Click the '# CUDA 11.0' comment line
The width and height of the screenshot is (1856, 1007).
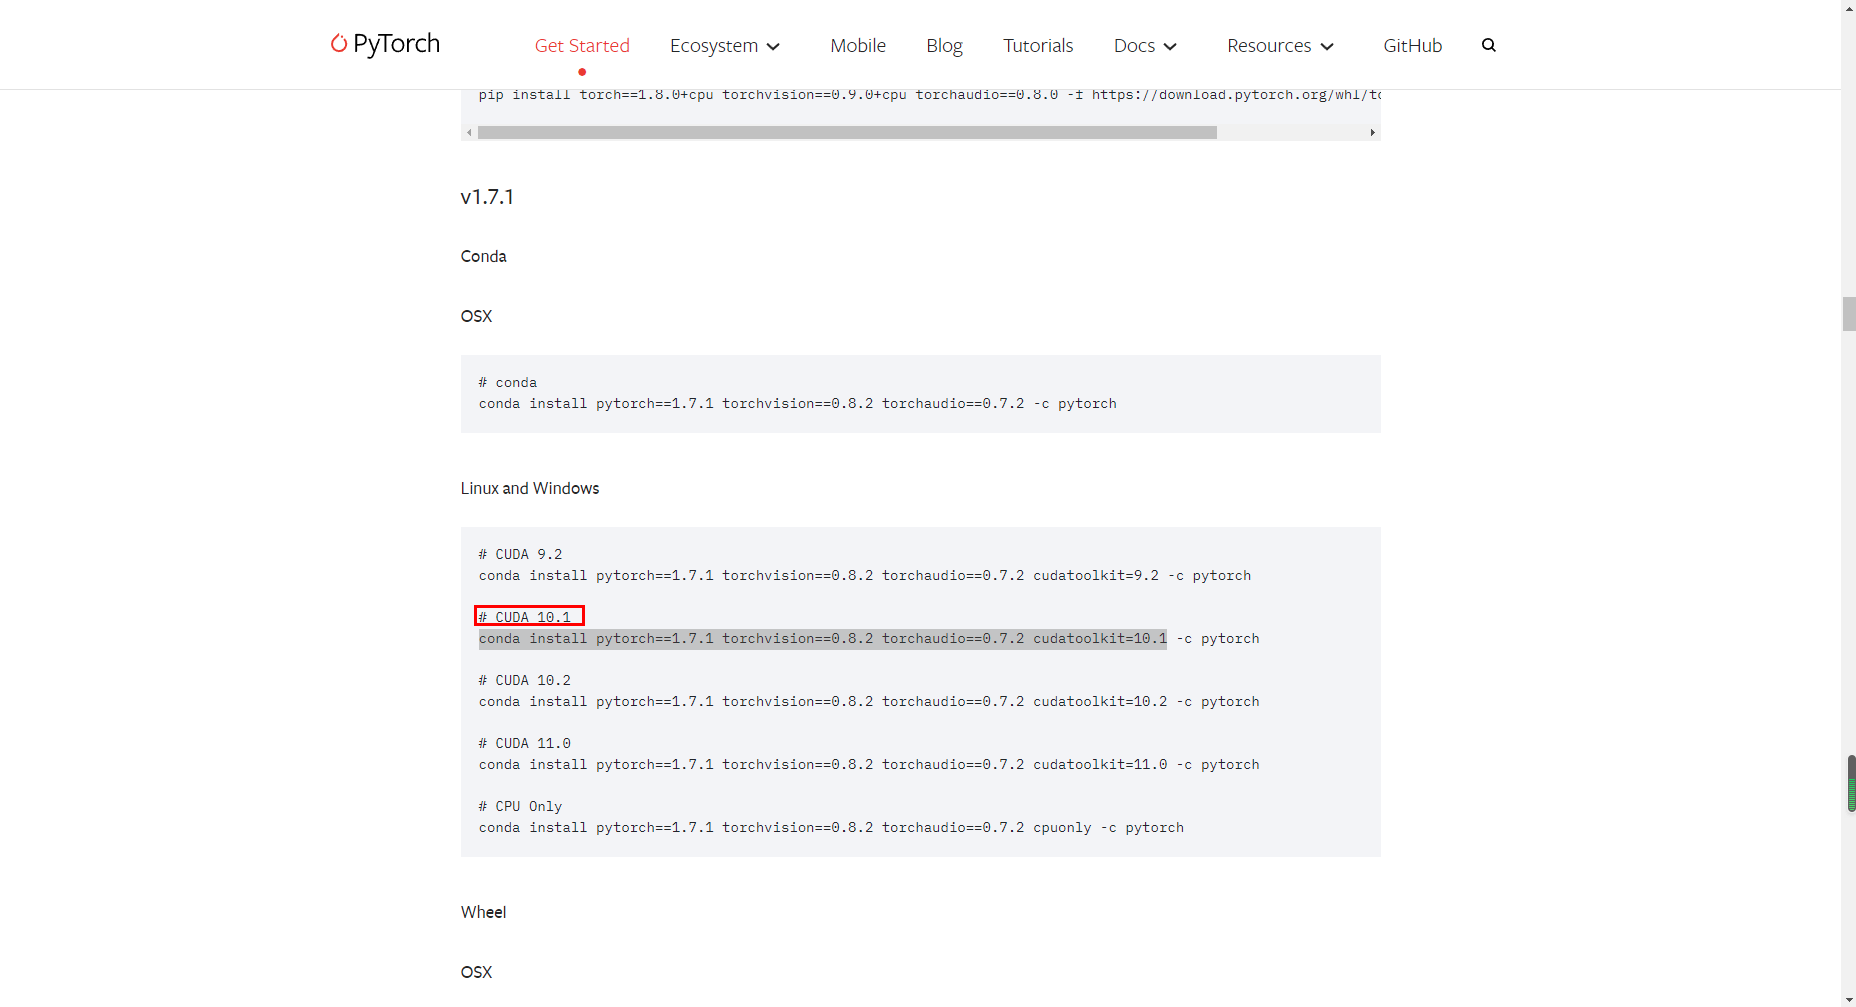coord(524,743)
